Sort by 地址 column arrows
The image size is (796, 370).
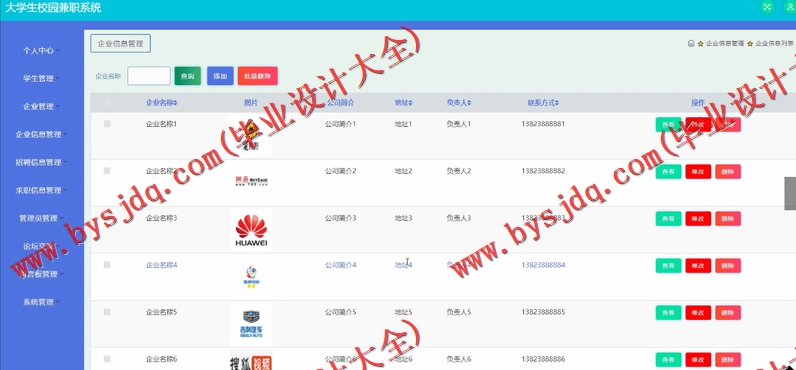click(410, 103)
